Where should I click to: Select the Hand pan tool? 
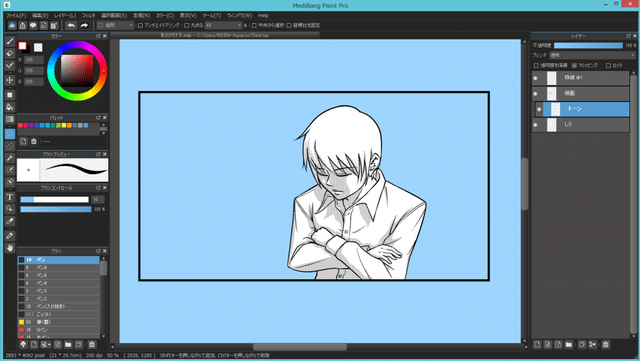click(x=10, y=248)
